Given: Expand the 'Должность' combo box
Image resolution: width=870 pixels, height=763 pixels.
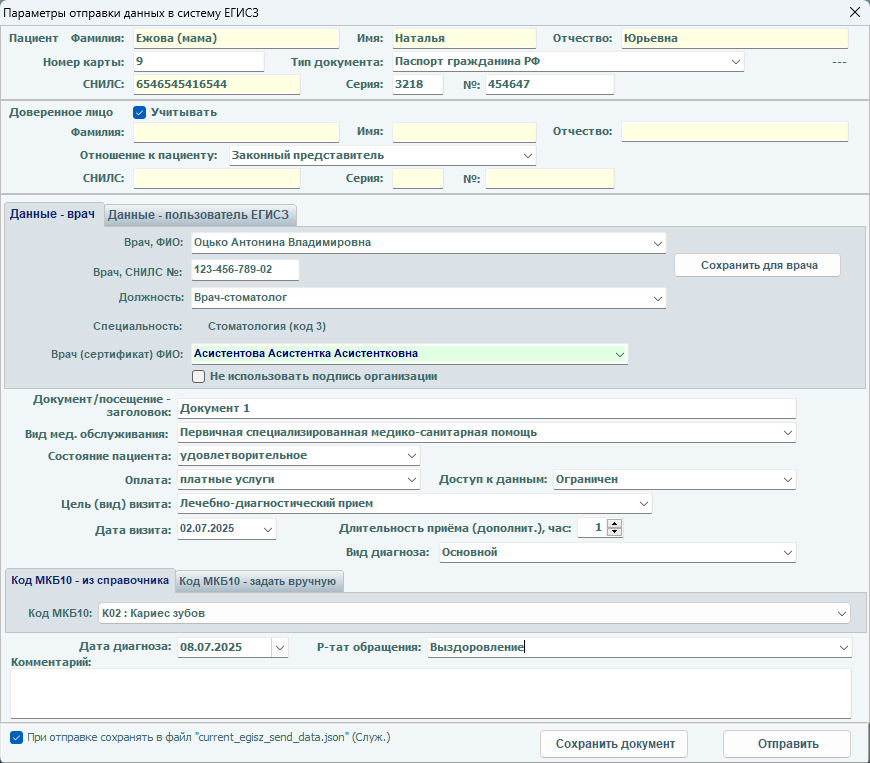Looking at the screenshot, I should pos(657,298).
